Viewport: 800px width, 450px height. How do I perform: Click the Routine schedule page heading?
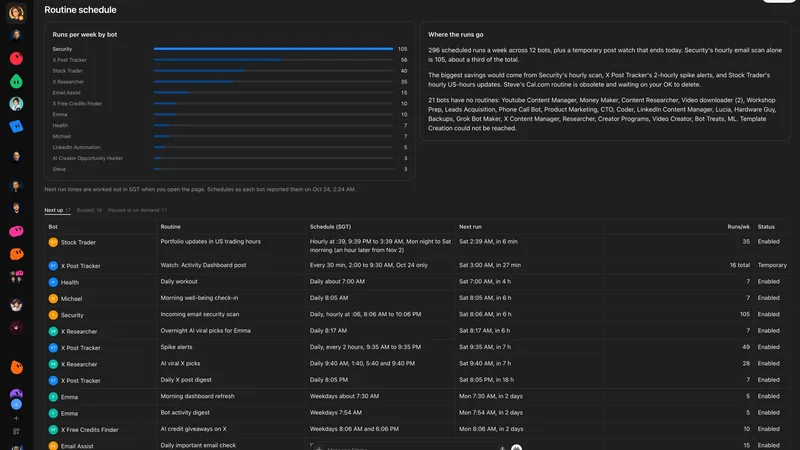[80, 10]
